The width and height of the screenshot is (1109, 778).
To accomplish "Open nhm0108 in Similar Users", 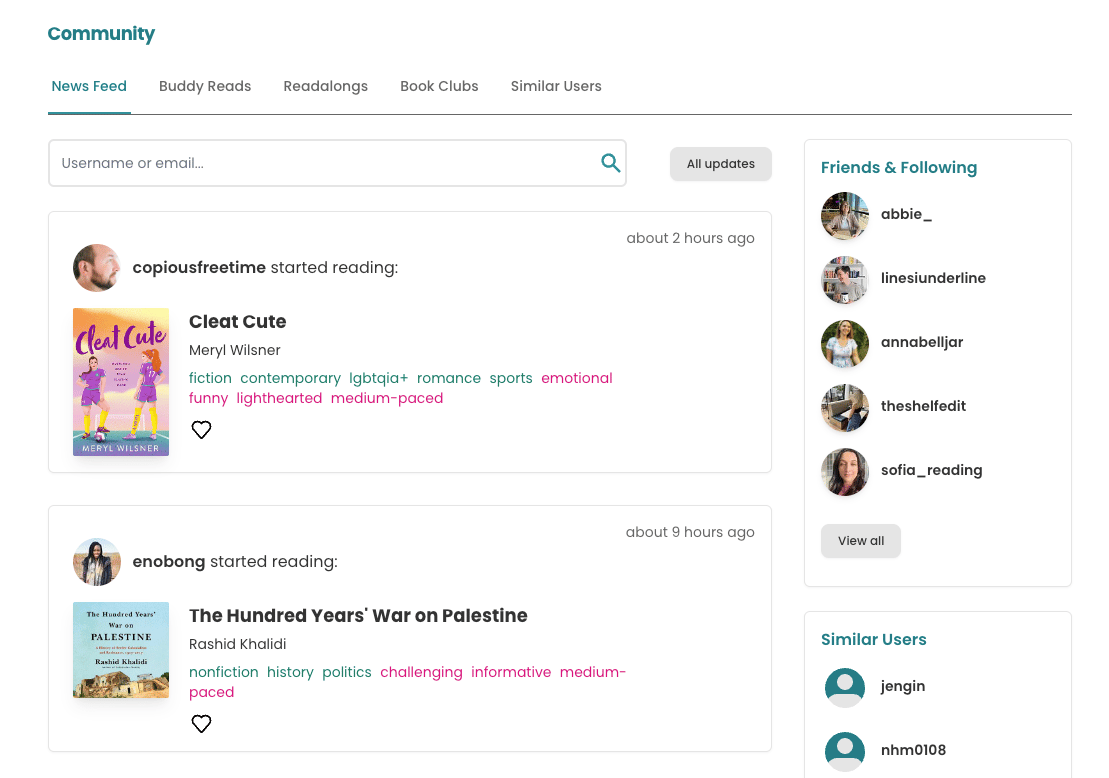I will point(913,750).
